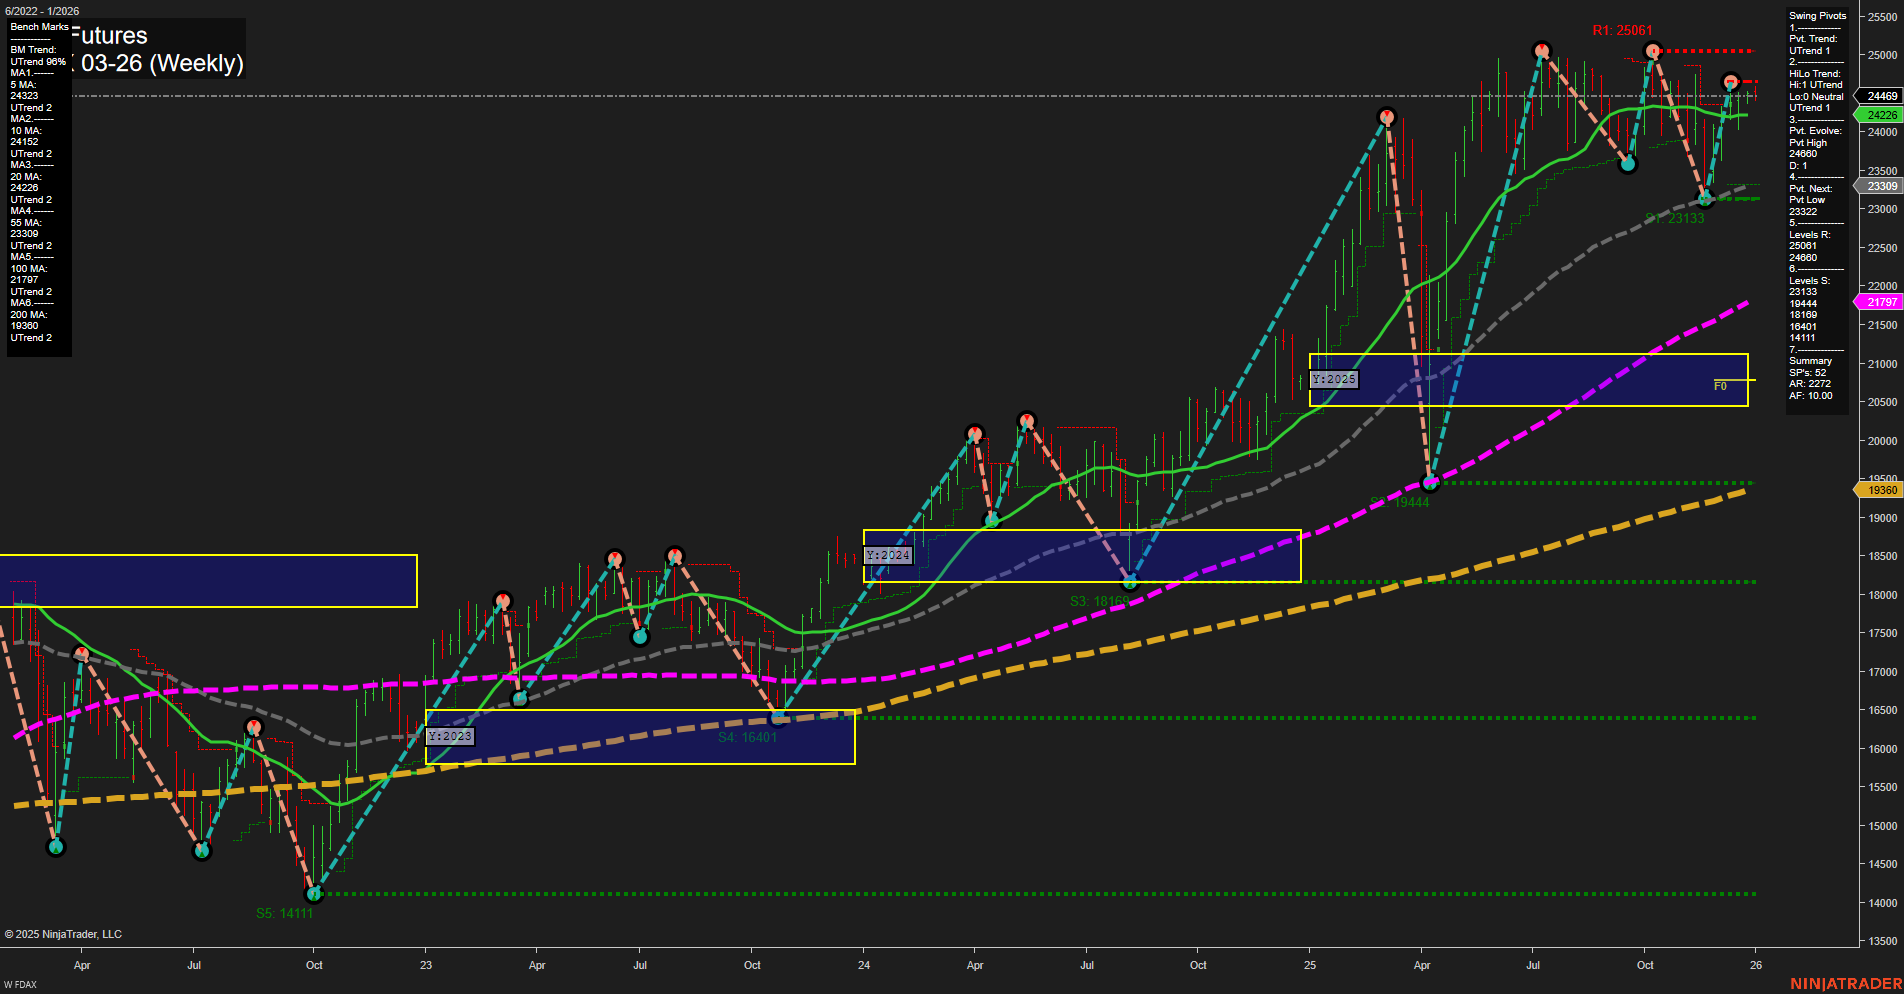Screen dimensions: 1904x994
Task: Click the magenta 21797 price marker on axis
Action: point(1878,302)
